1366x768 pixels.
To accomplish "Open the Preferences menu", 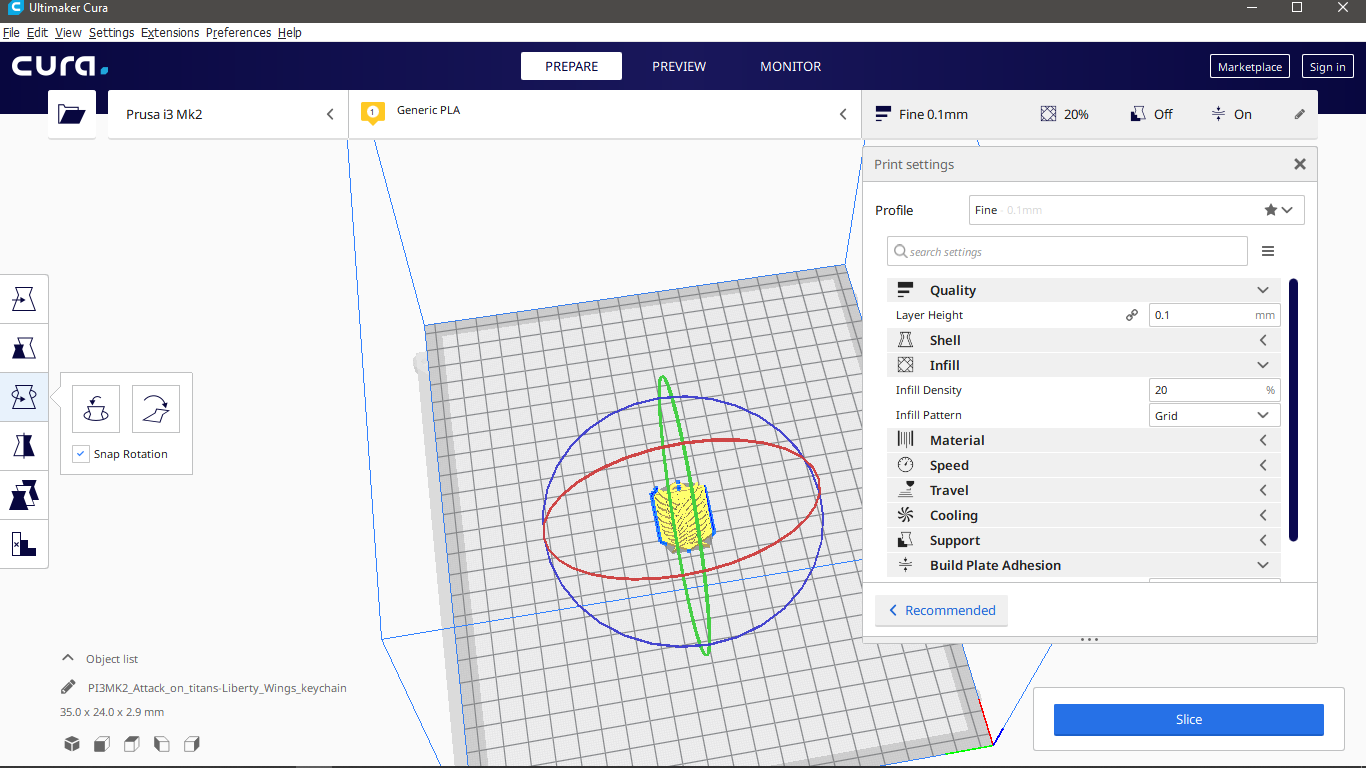I will pos(238,32).
